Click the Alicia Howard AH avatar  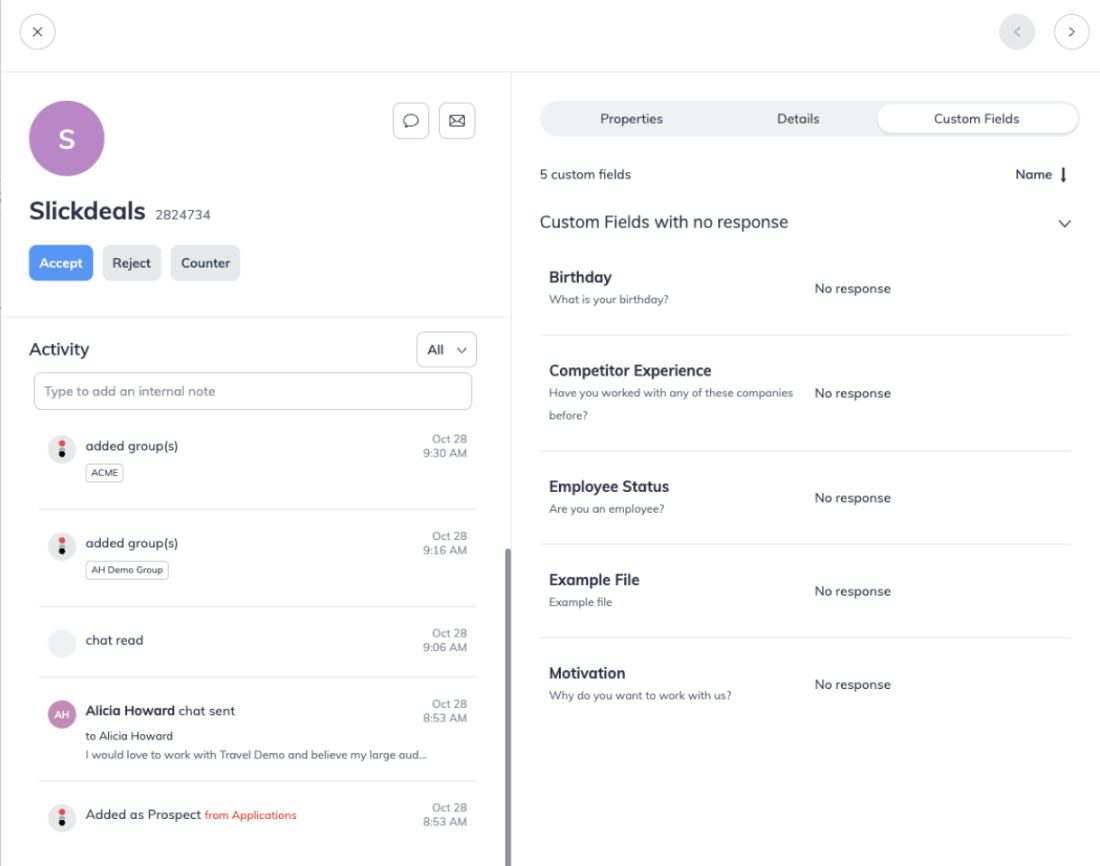tap(62, 714)
